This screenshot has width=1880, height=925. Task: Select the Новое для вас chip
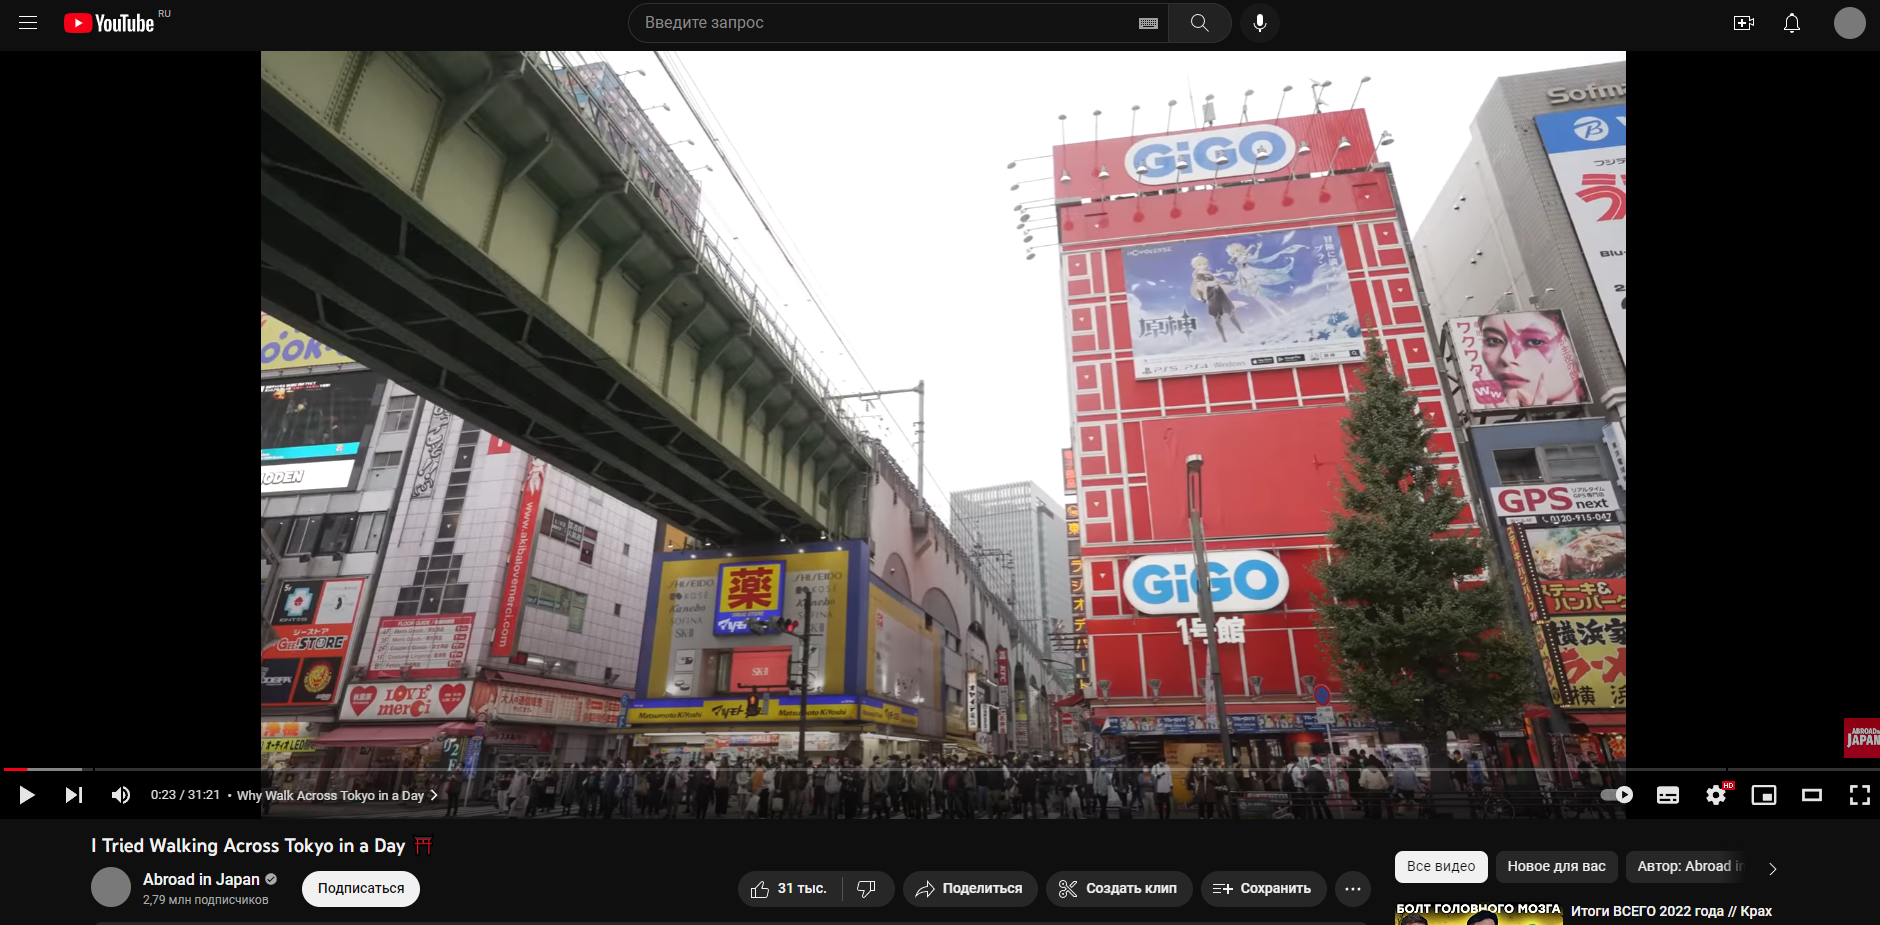1557,867
